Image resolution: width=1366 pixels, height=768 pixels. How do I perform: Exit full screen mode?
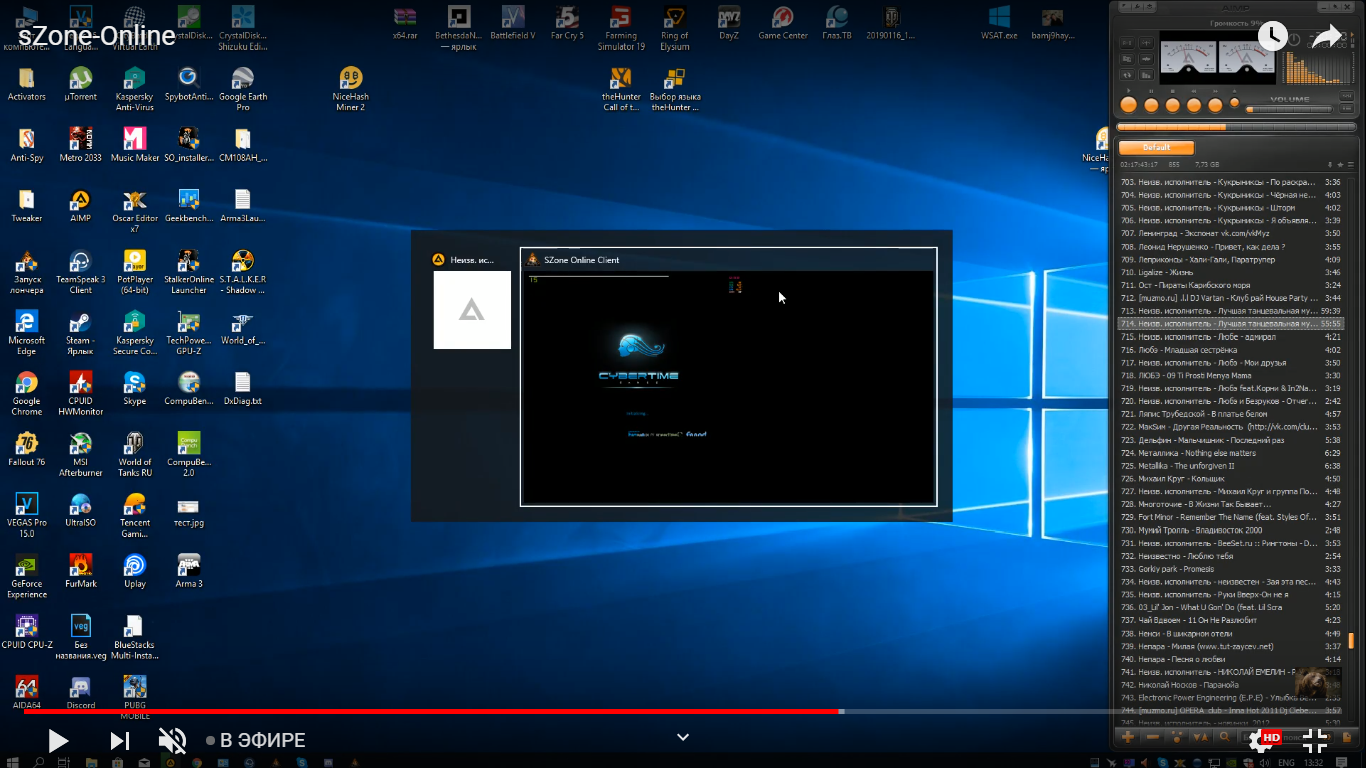coord(1315,740)
